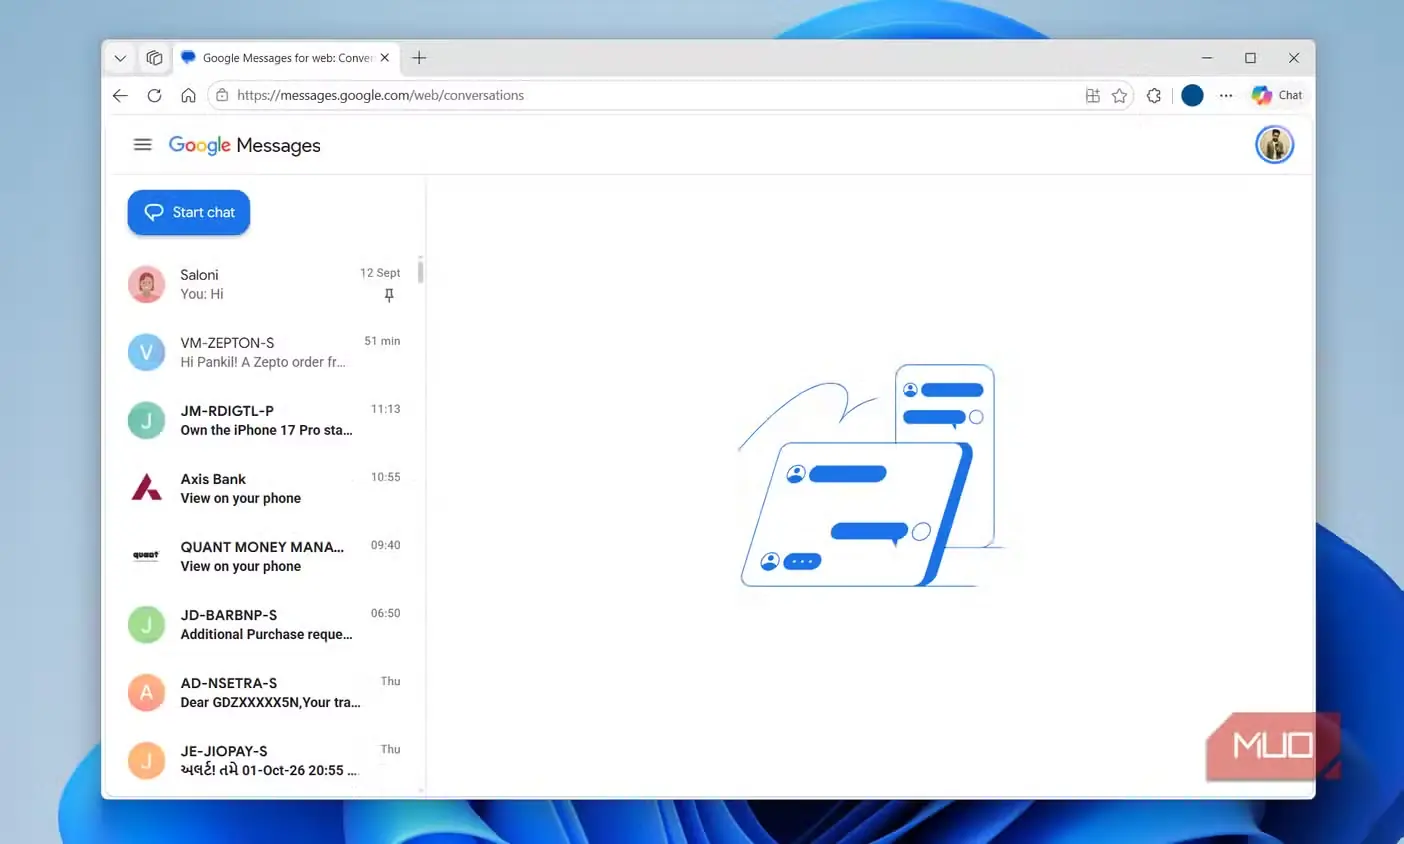Select the Google Messages for web tab
Image resolution: width=1404 pixels, height=844 pixels.
pos(286,58)
